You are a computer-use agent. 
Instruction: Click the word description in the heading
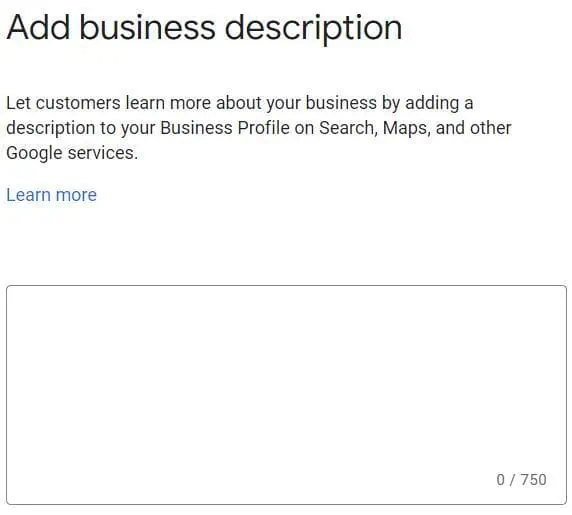[x=313, y=29]
